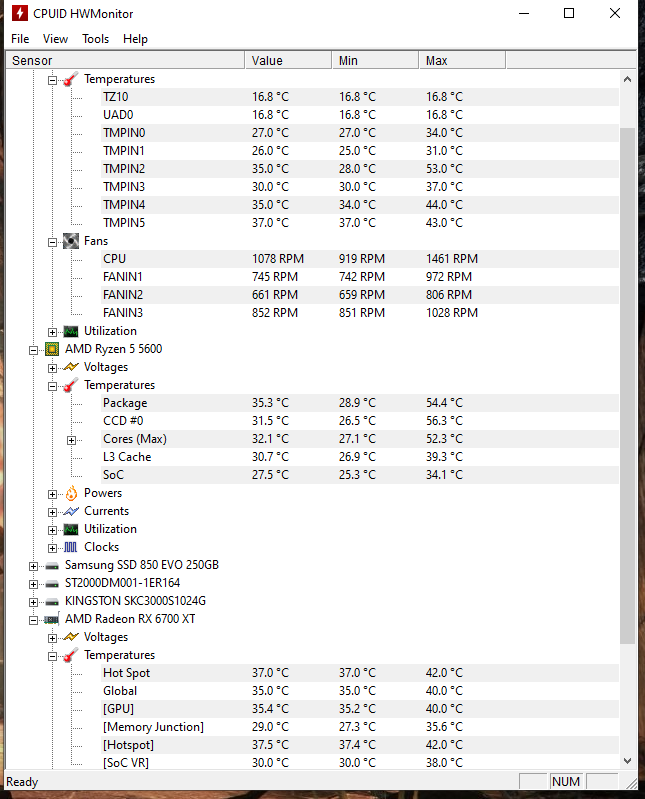The image size is (645, 799).
Task: Click the HWMonitor lightning app icon
Action: tap(20, 13)
